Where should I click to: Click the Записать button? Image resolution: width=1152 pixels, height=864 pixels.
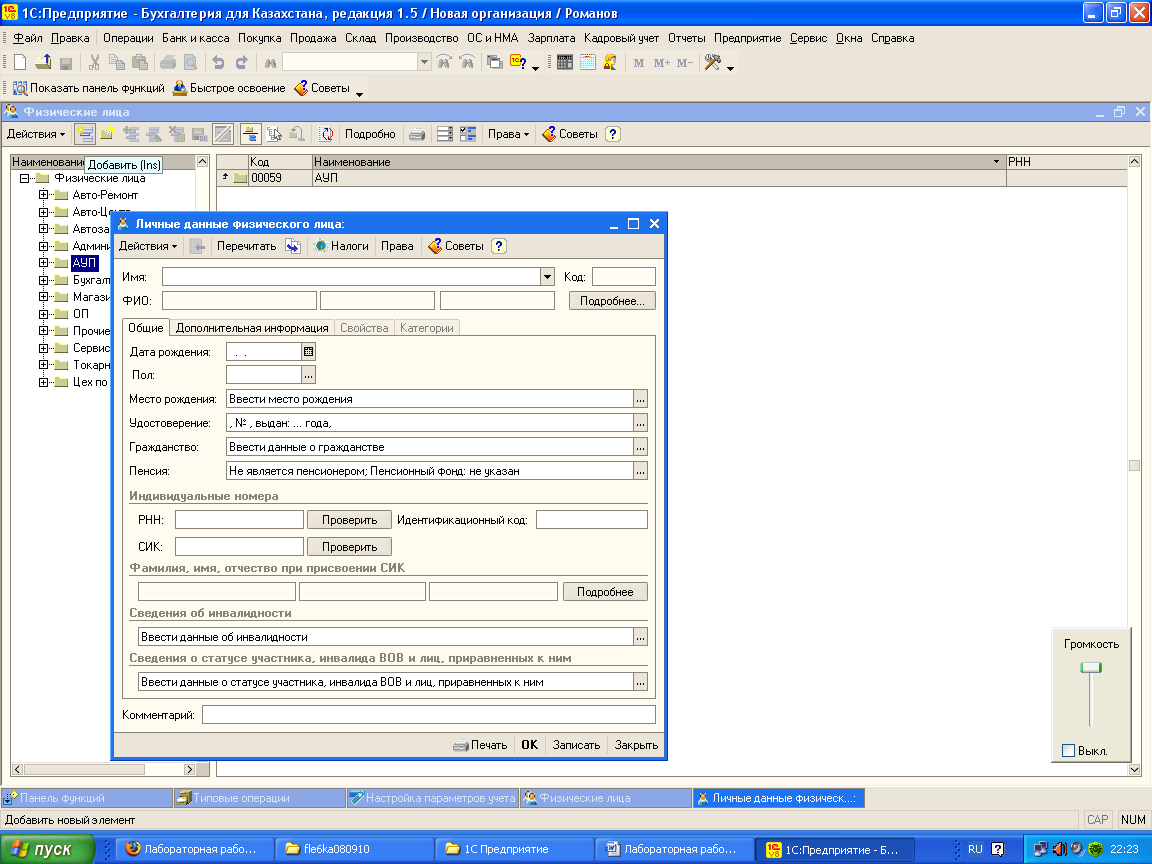click(x=576, y=745)
